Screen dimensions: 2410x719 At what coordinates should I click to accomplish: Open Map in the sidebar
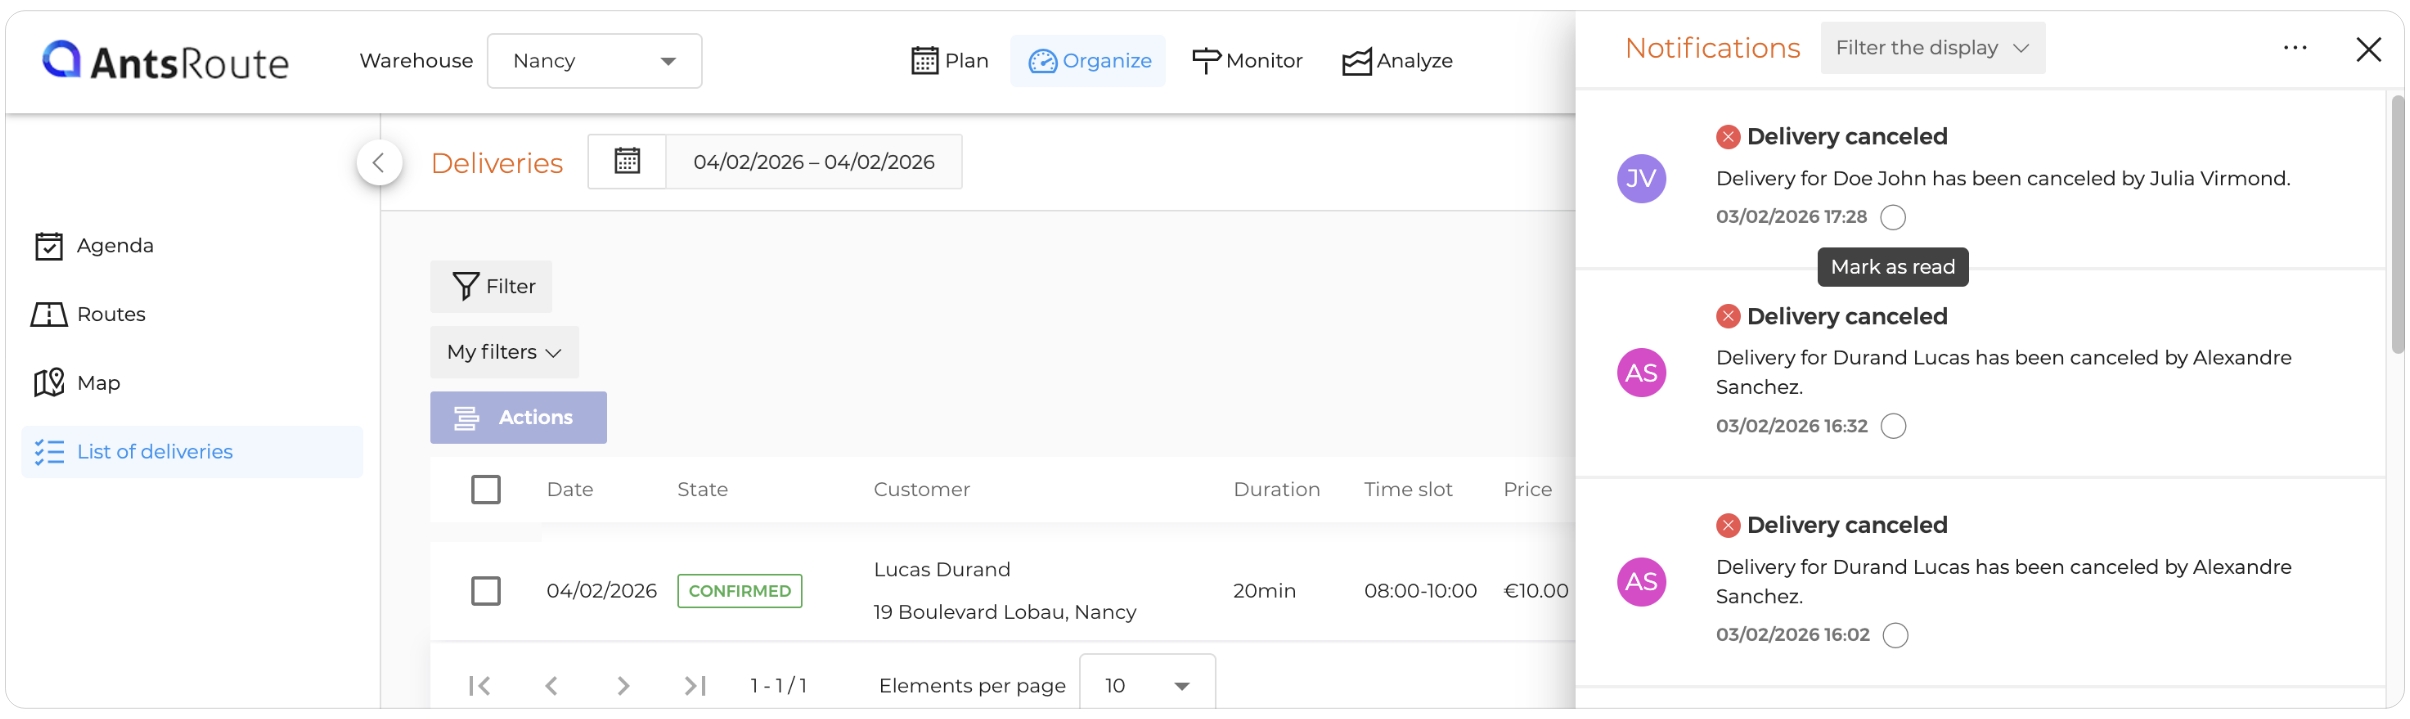click(77, 383)
